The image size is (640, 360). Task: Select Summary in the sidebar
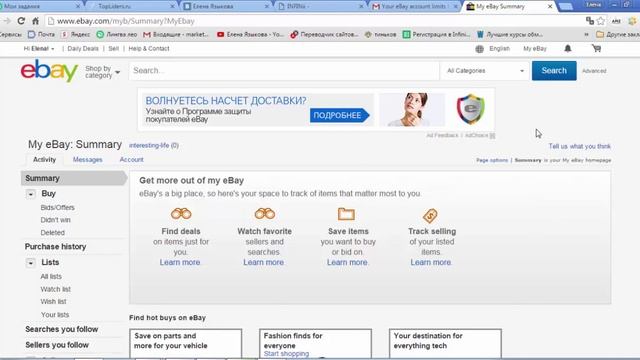point(73,178)
